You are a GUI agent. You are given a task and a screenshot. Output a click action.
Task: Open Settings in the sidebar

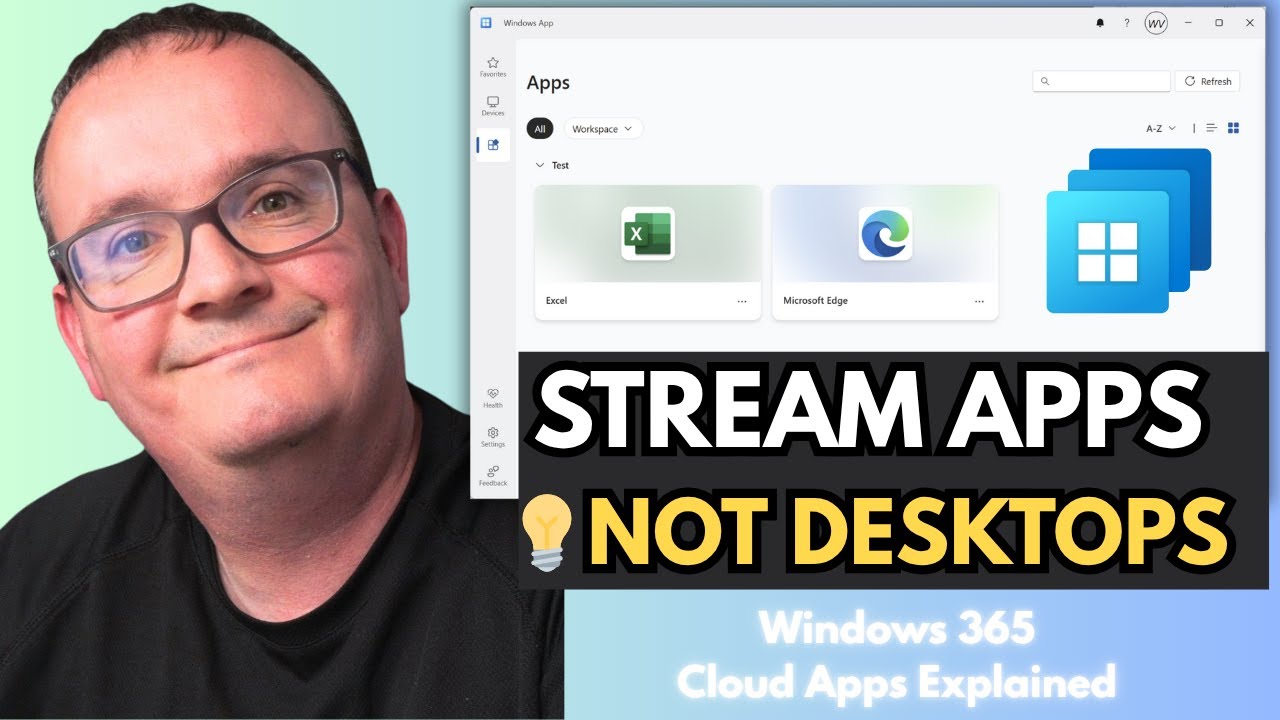coord(493,437)
